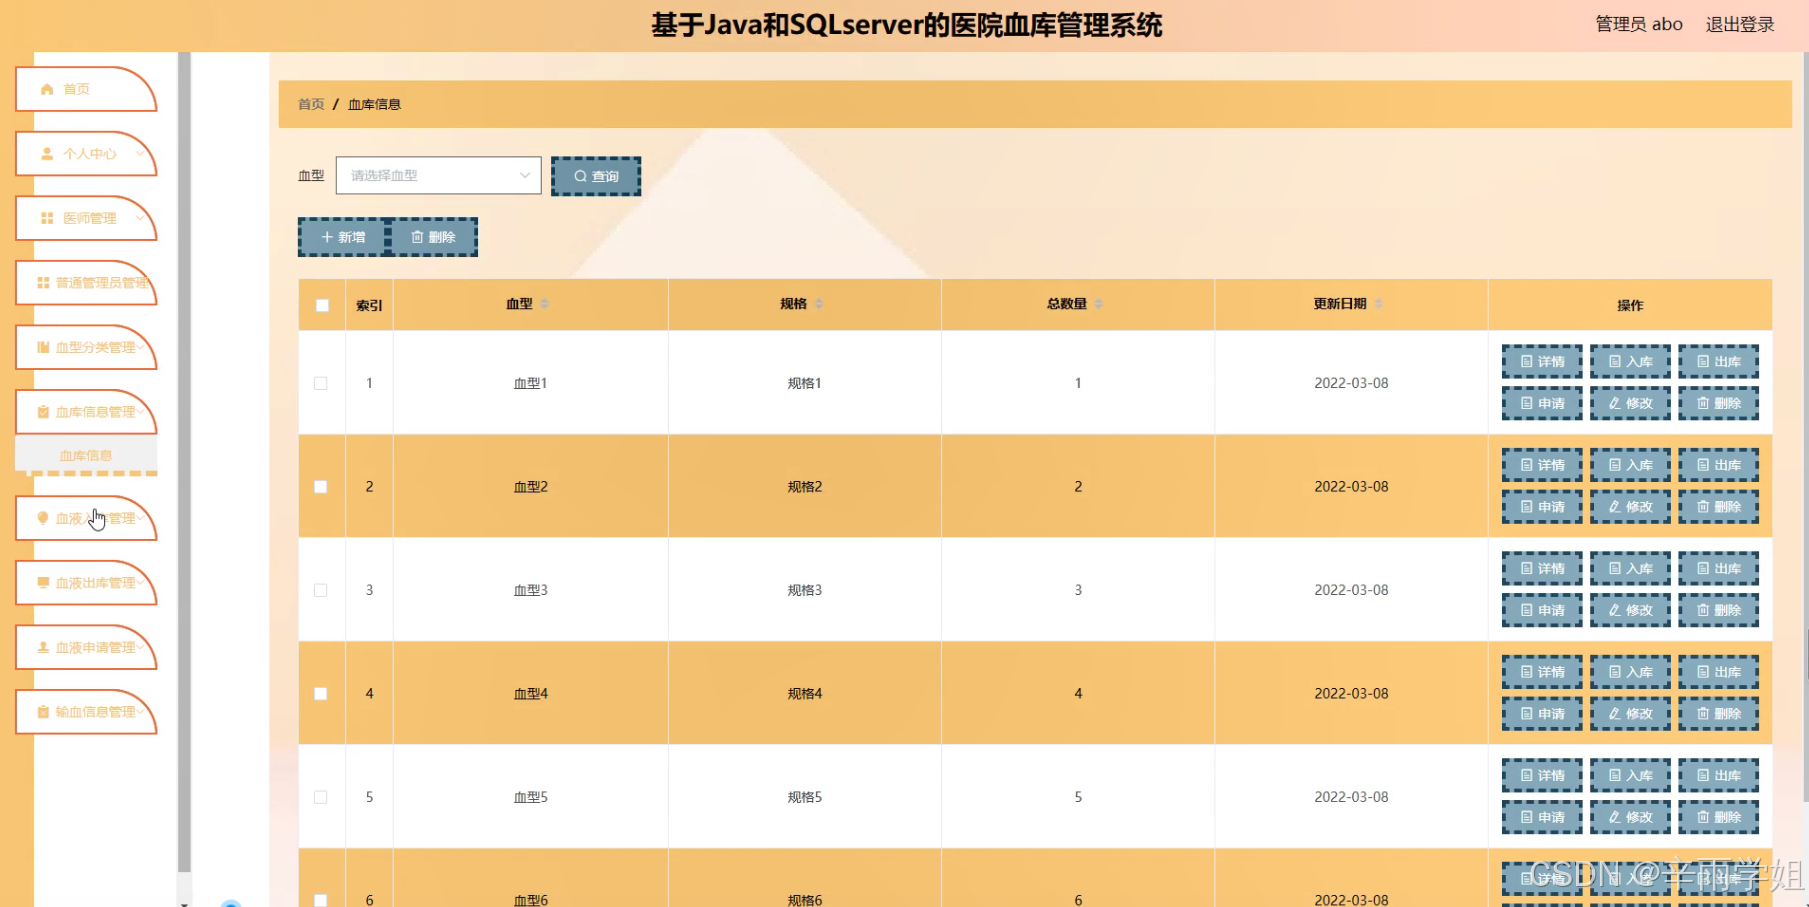The width and height of the screenshot is (1809, 907).
Task: Select the person icon on 个人中心
Action: pyautogui.click(x=46, y=154)
